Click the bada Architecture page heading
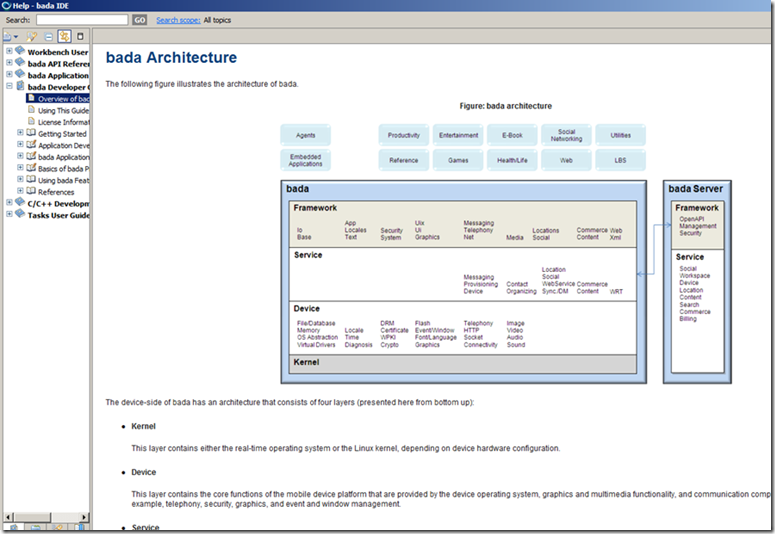This screenshot has height=534, width=775. click(x=171, y=57)
